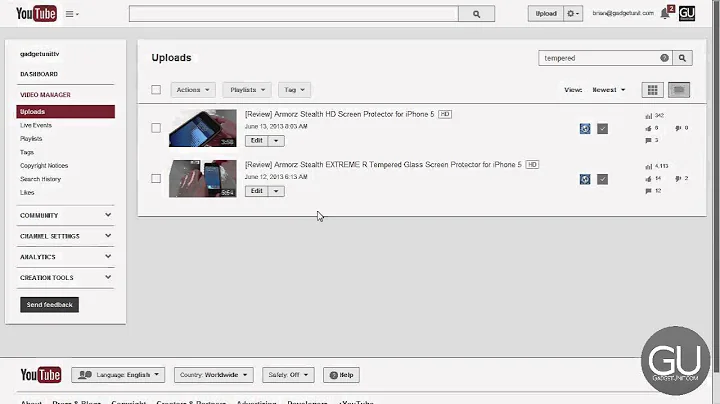Image resolution: width=720 pixels, height=404 pixels.
Task: Switch to grid view icon
Action: point(652,90)
